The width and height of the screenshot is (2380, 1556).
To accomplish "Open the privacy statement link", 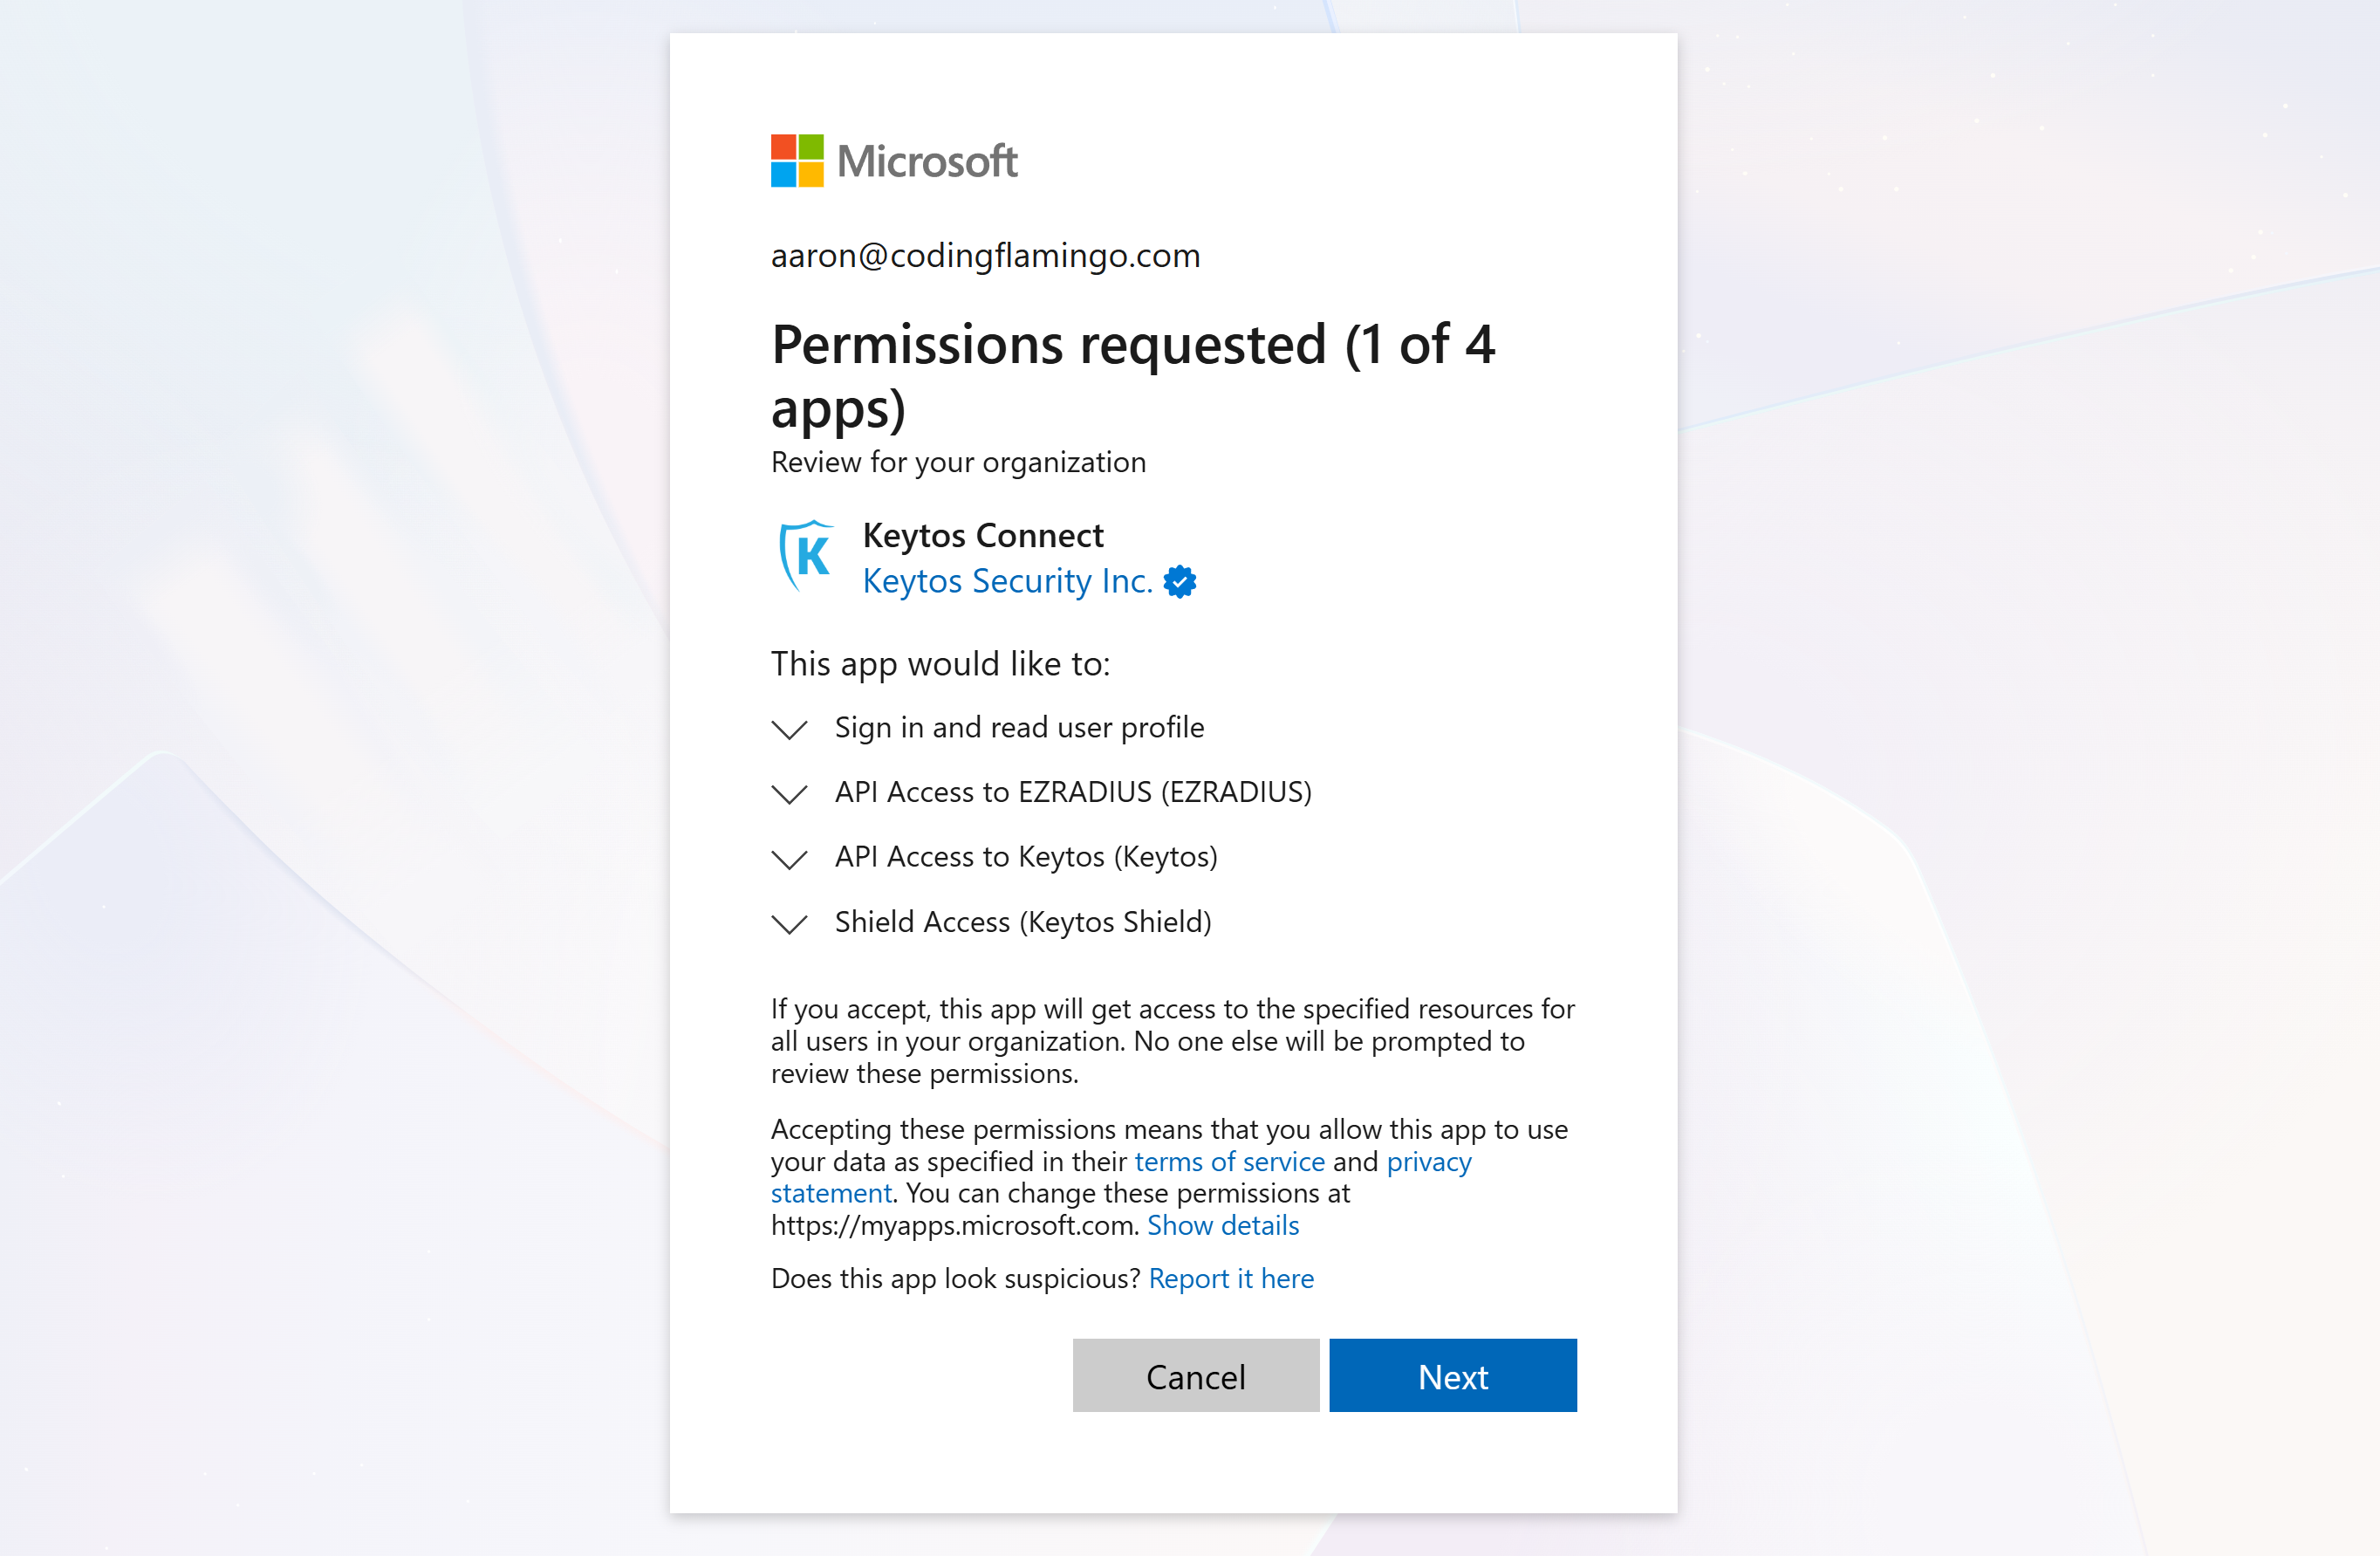I will coord(1121,1177).
